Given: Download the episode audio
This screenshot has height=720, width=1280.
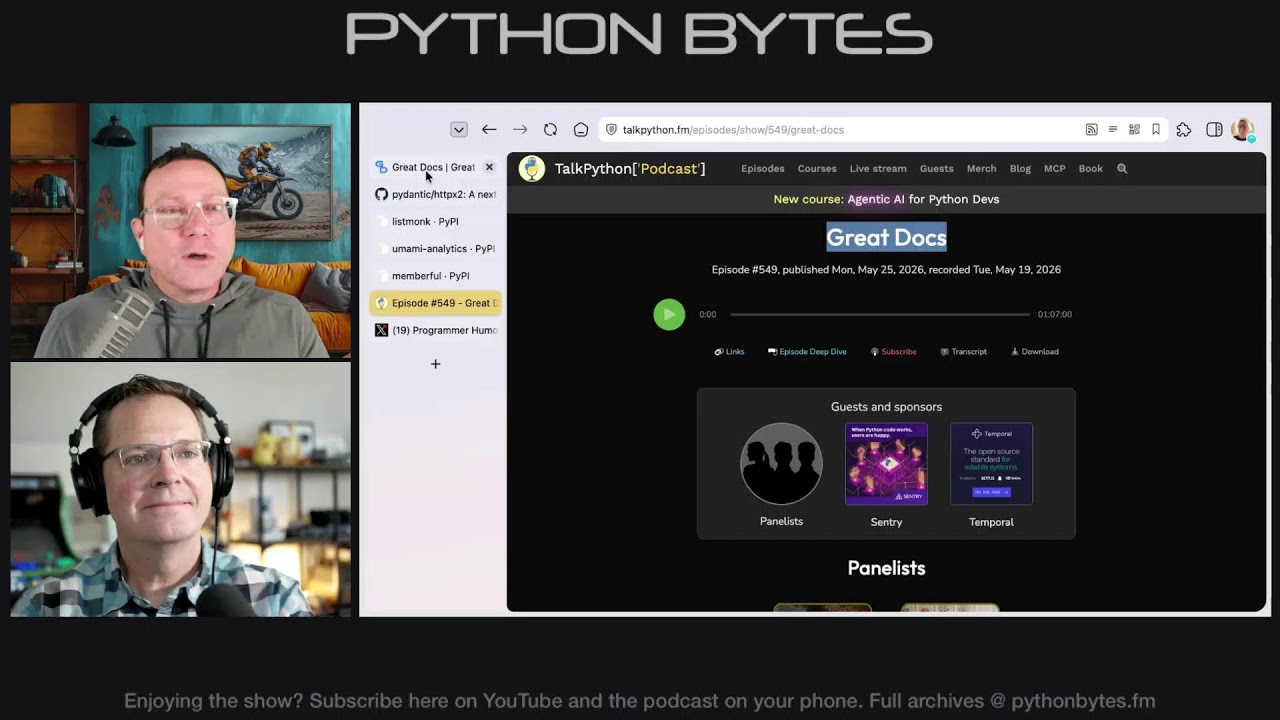Looking at the screenshot, I should [1034, 352].
